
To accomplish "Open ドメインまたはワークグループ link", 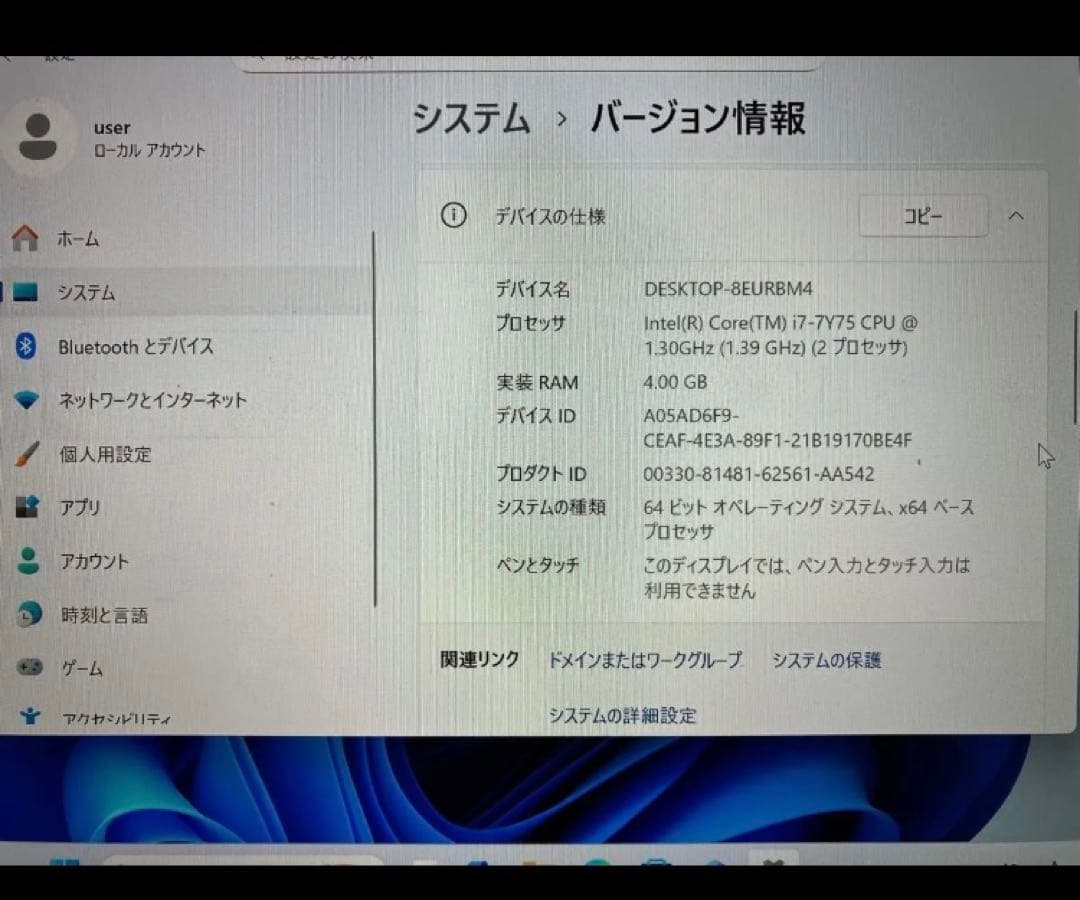I will [x=644, y=660].
